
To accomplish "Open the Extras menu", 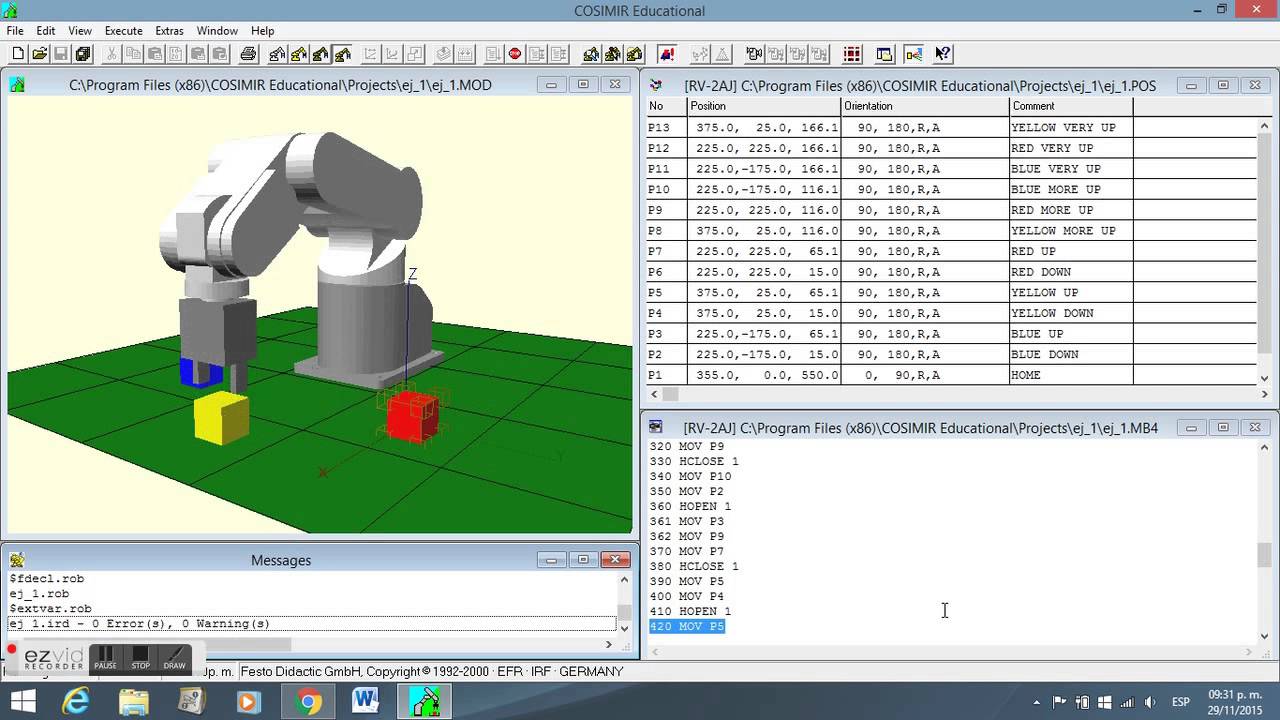I will pyautogui.click(x=169, y=31).
